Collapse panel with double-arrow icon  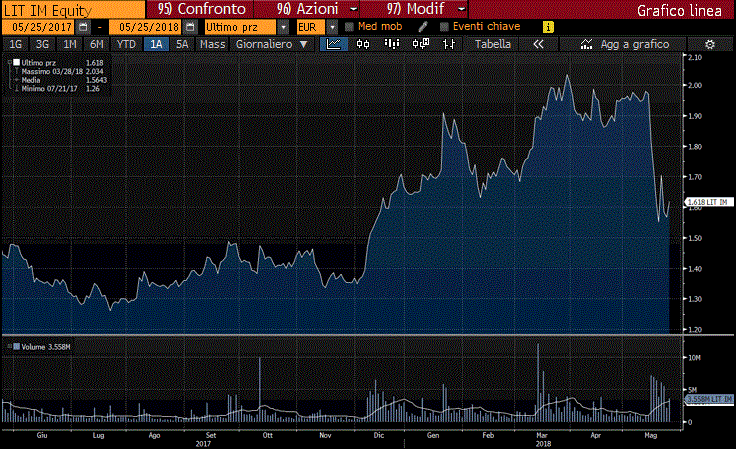[538, 44]
